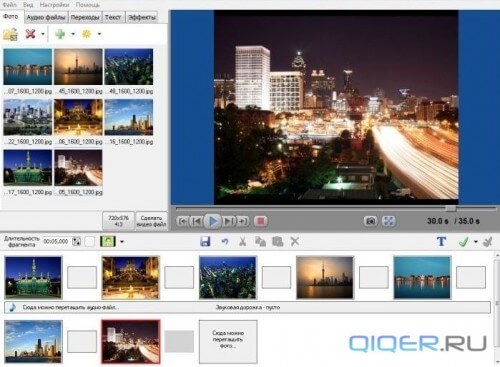The image size is (500, 367).
Task: Open dropdown next to green checkmark
Action: click(x=476, y=242)
